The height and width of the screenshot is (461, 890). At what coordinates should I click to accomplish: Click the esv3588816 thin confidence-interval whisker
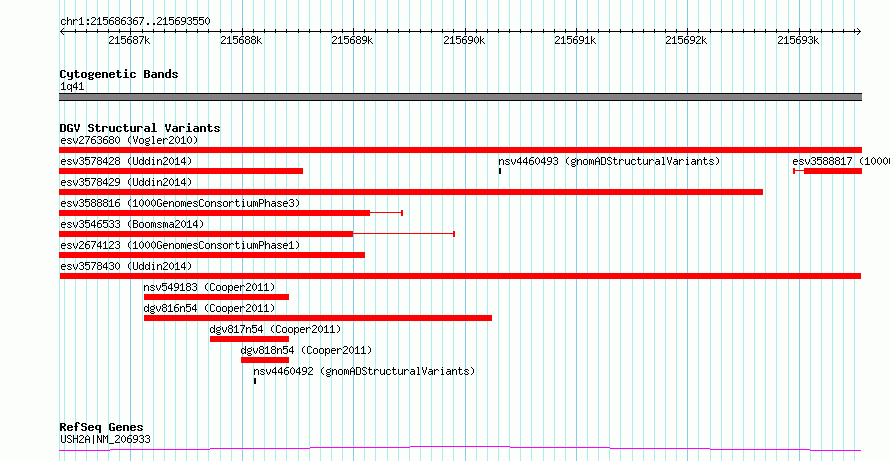tap(387, 213)
